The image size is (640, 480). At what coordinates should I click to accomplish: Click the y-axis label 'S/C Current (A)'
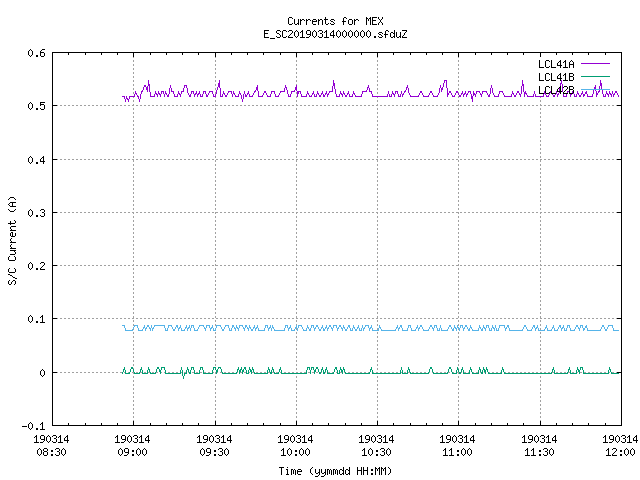click(x=13, y=240)
